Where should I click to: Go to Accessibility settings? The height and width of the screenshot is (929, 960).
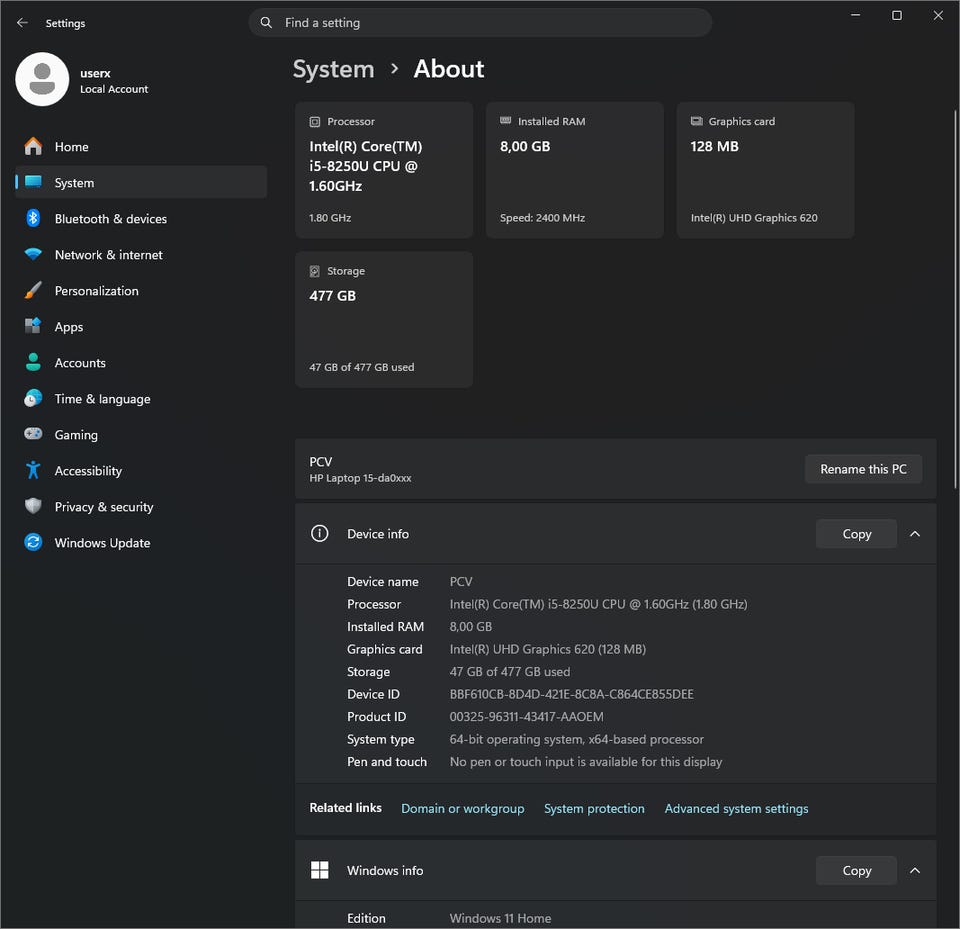[x=141, y=470]
